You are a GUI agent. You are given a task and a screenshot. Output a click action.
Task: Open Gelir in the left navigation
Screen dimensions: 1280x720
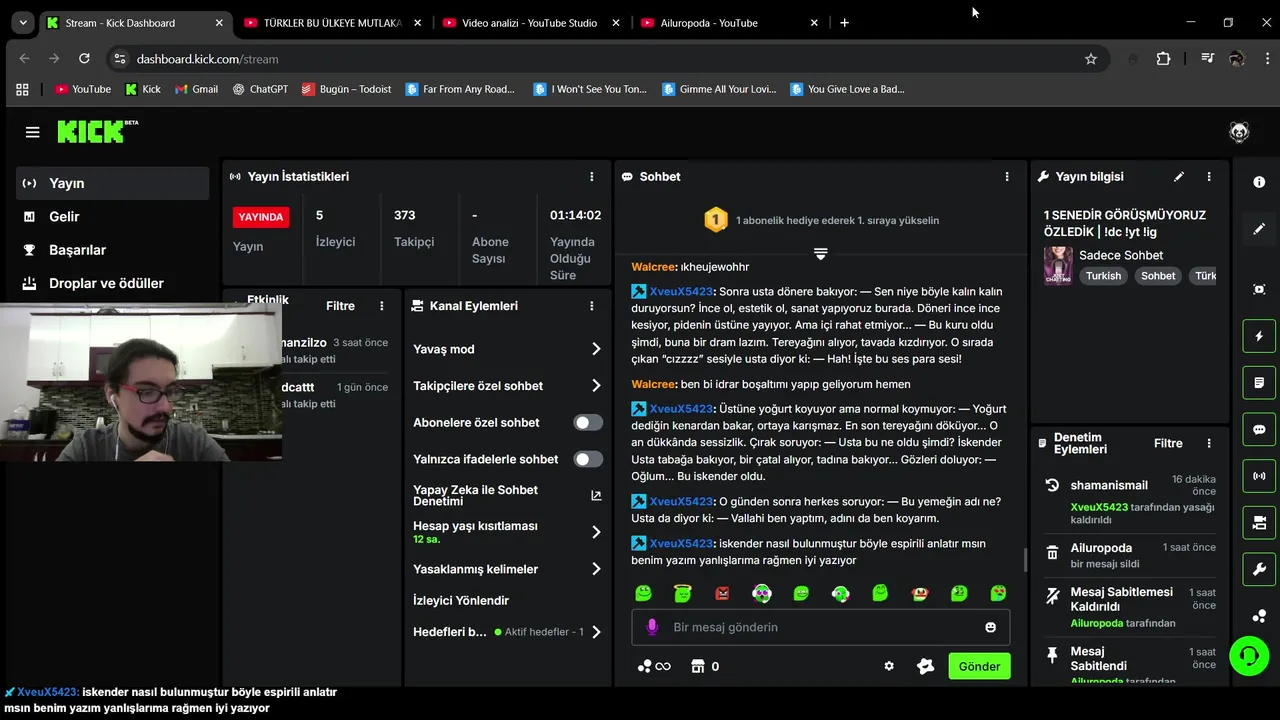pos(112,216)
